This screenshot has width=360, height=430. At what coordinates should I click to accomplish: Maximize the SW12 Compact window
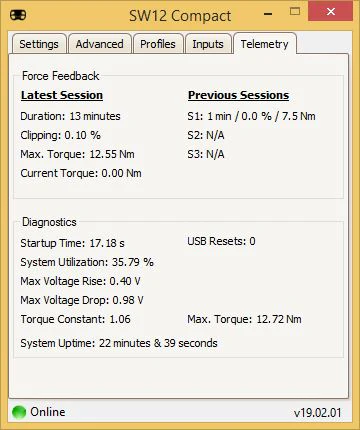tap(295, 12)
